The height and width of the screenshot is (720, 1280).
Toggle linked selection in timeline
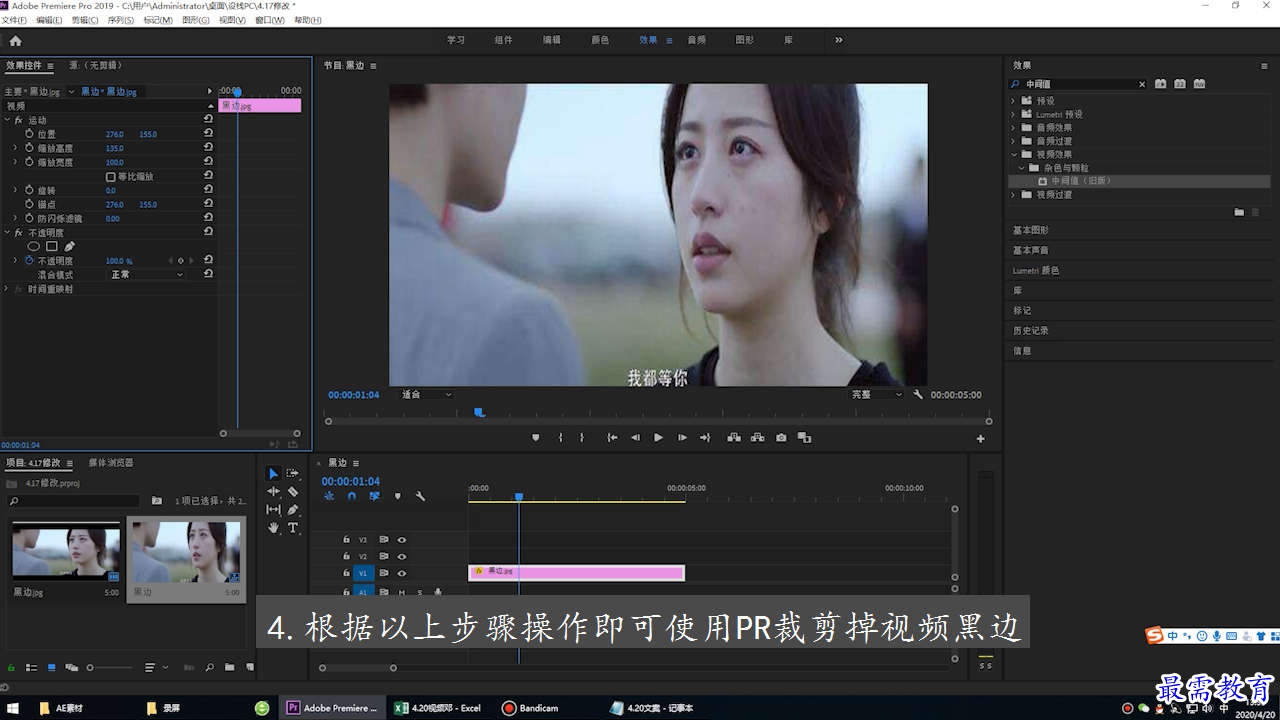pos(374,496)
